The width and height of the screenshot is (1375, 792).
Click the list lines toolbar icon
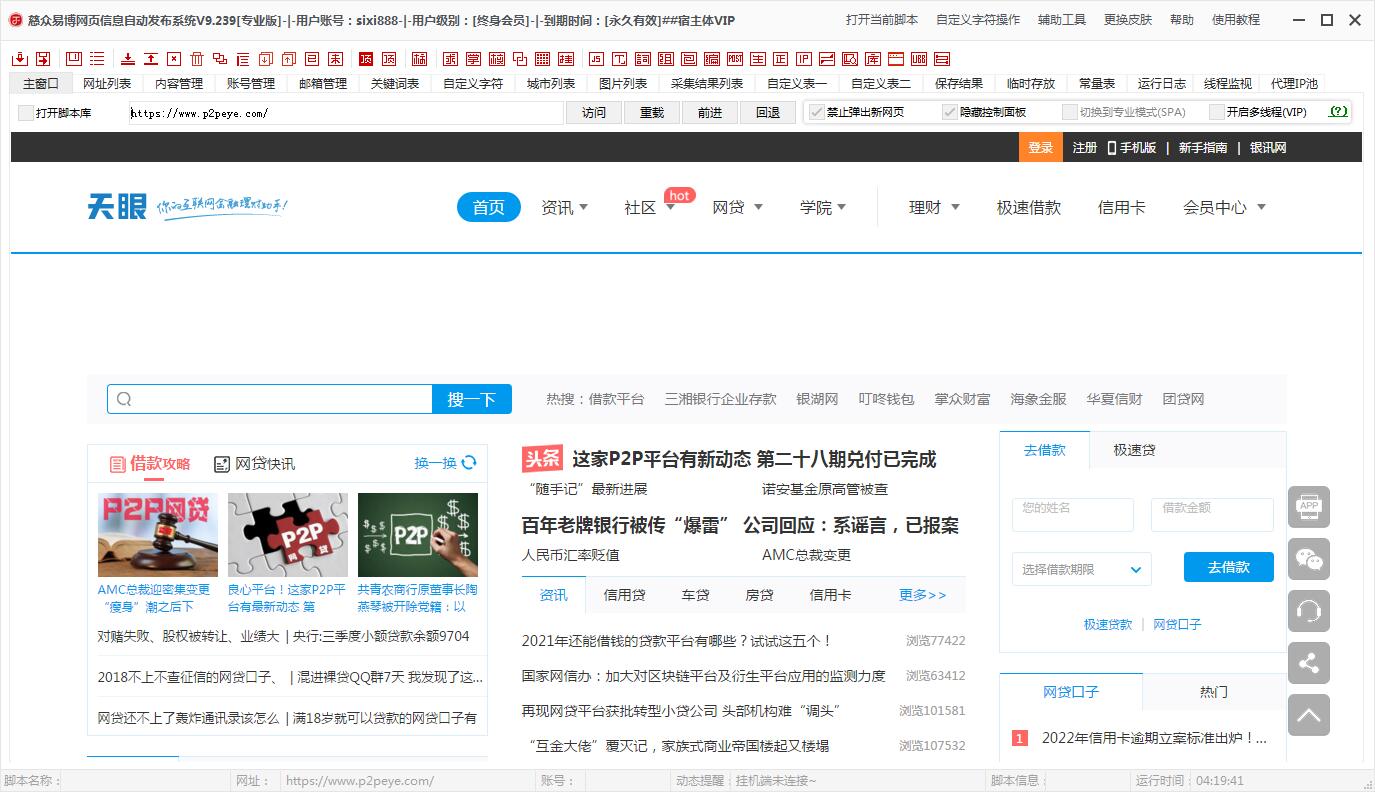(x=97, y=59)
